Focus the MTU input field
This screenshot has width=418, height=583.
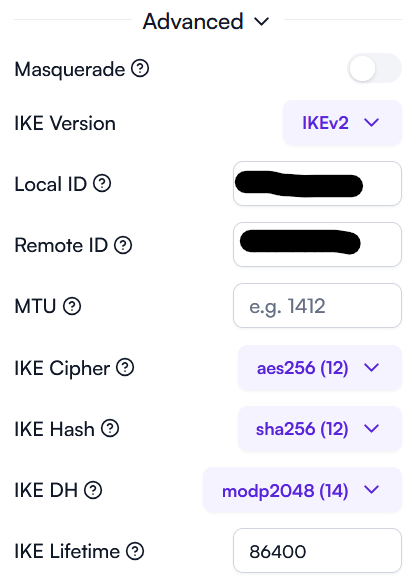click(317, 306)
